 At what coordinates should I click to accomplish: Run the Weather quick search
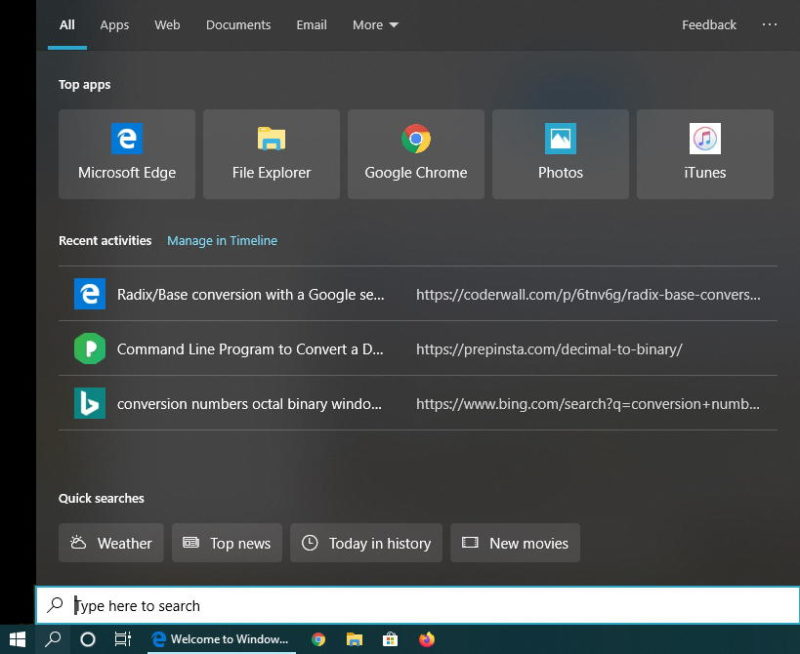tap(110, 543)
